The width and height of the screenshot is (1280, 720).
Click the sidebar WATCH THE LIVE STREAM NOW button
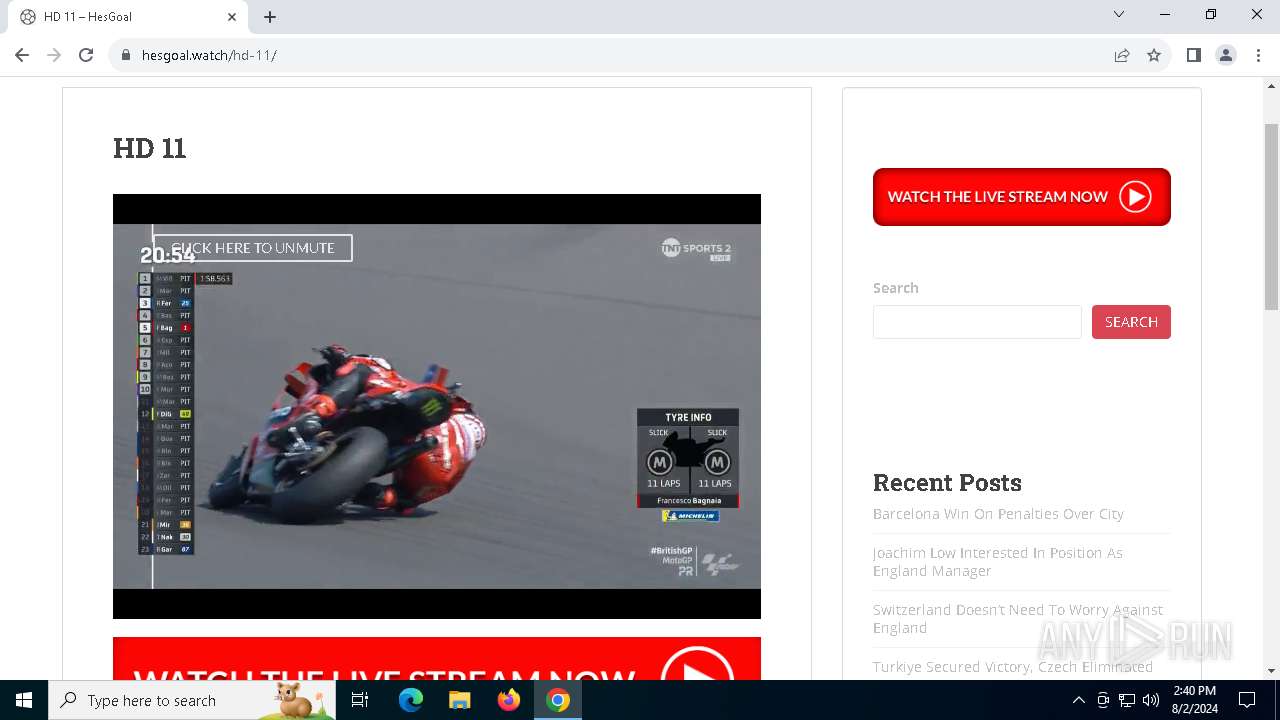tap(1021, 197)
